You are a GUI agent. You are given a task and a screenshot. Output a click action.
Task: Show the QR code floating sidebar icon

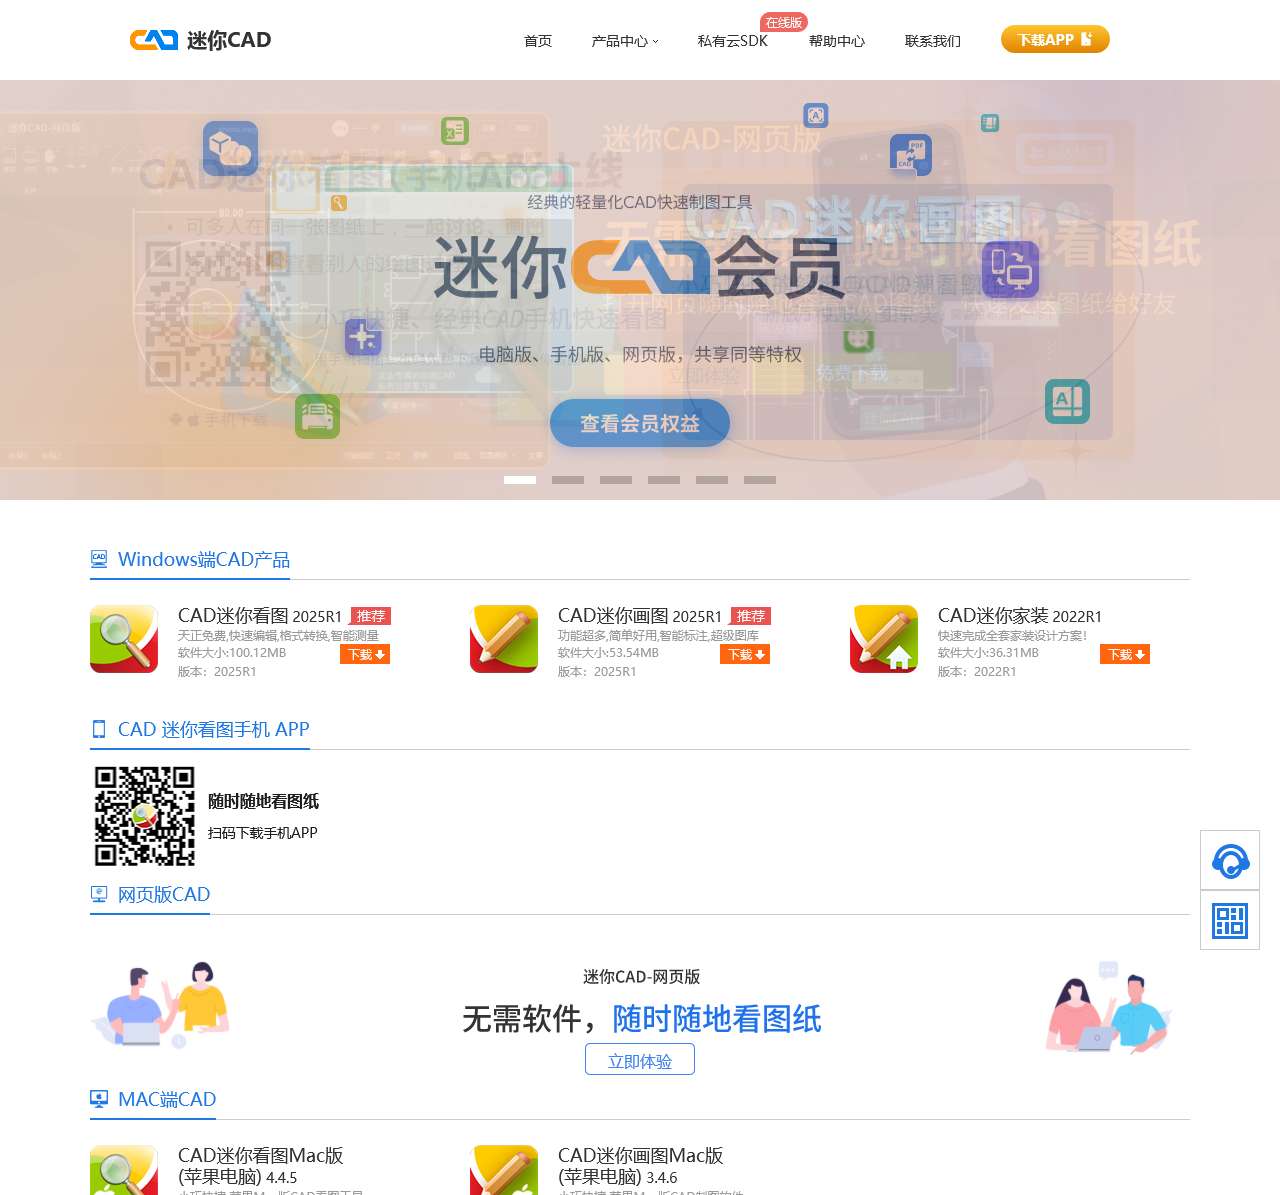(x=1230, y=920)
